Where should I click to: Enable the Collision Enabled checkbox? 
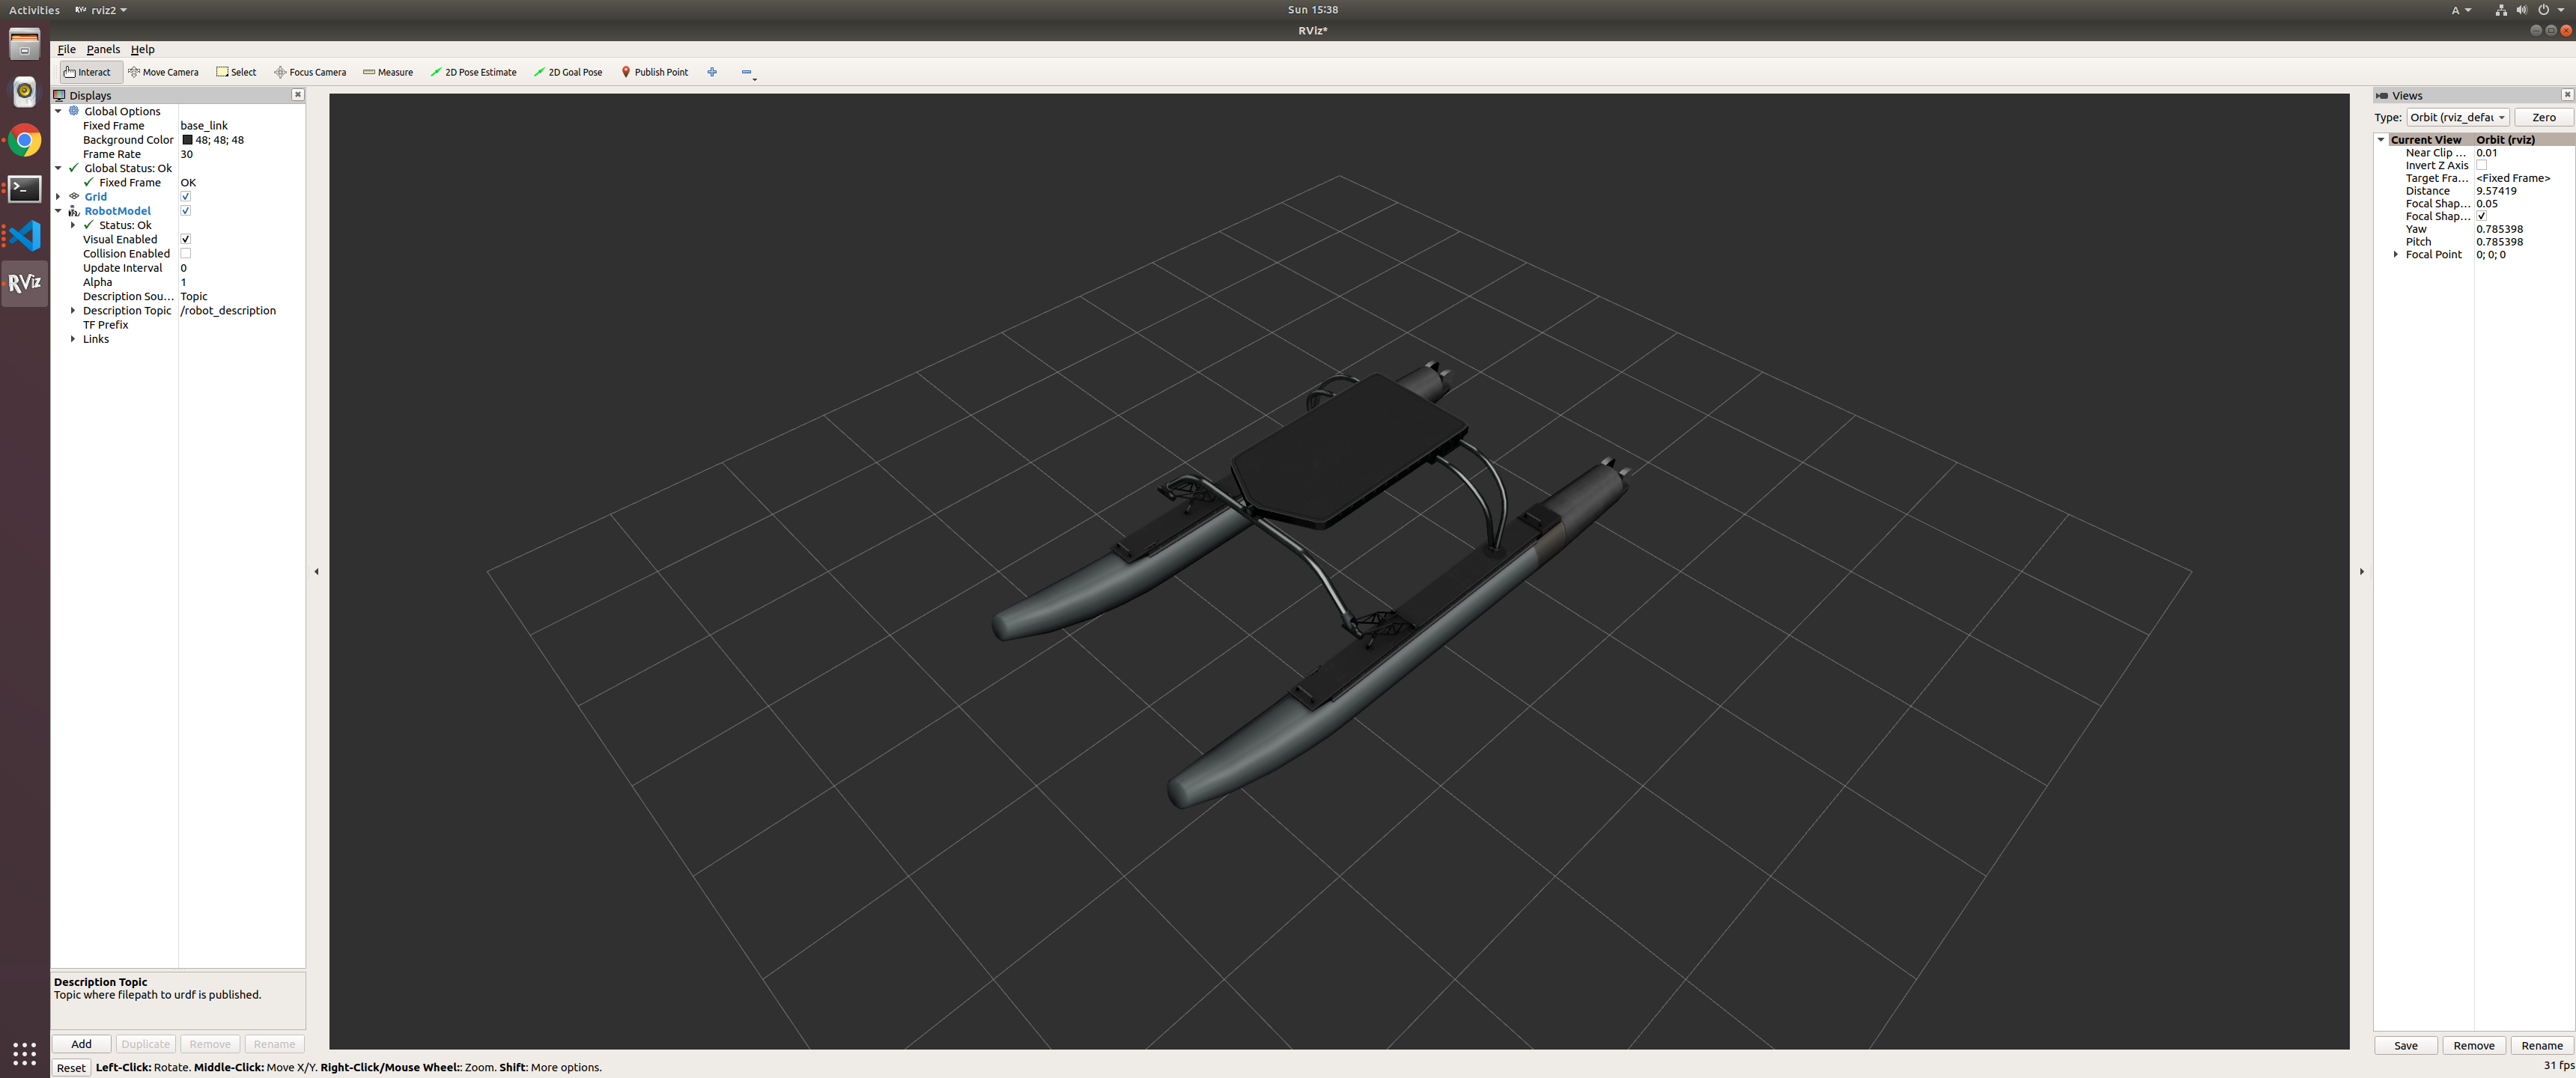(x=185, y=254)
